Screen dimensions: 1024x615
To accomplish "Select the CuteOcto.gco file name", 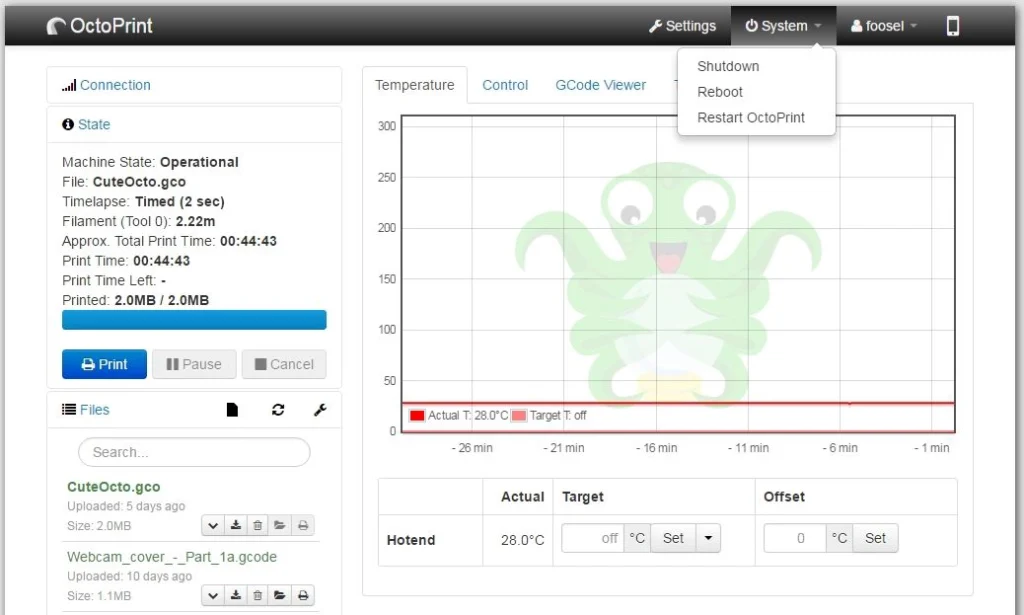I will (114, 486).
